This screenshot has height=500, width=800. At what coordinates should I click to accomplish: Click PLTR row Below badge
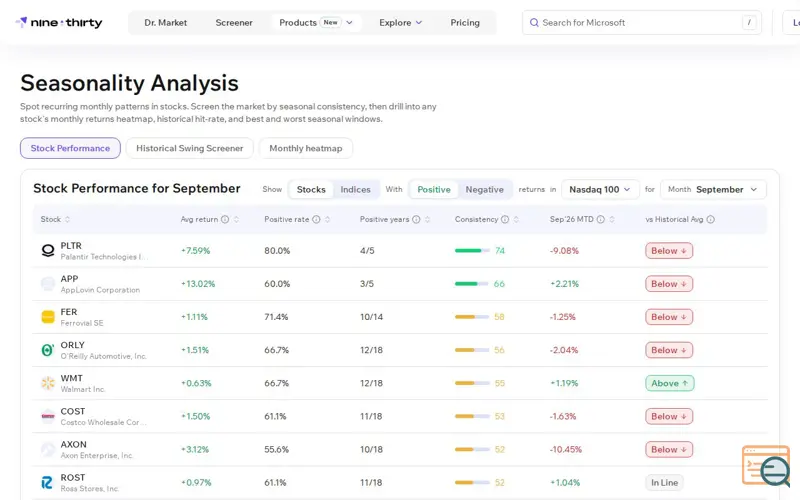669,251
